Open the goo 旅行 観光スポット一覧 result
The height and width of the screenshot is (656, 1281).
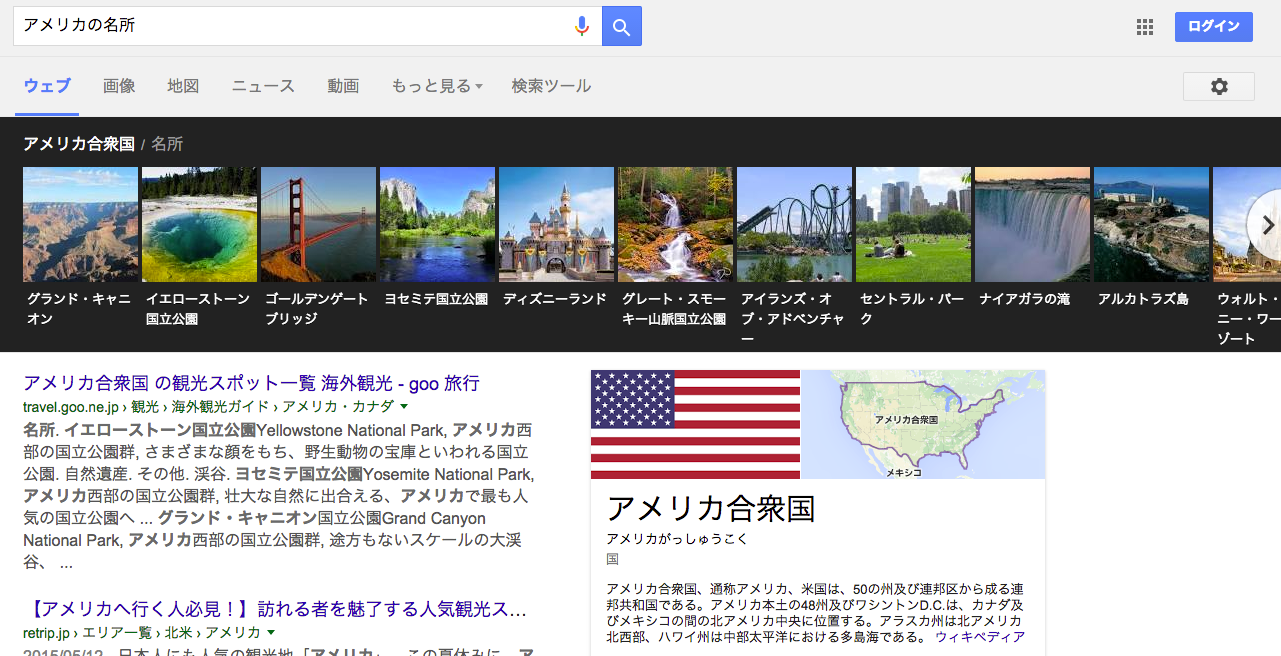(x=251, y=383)
